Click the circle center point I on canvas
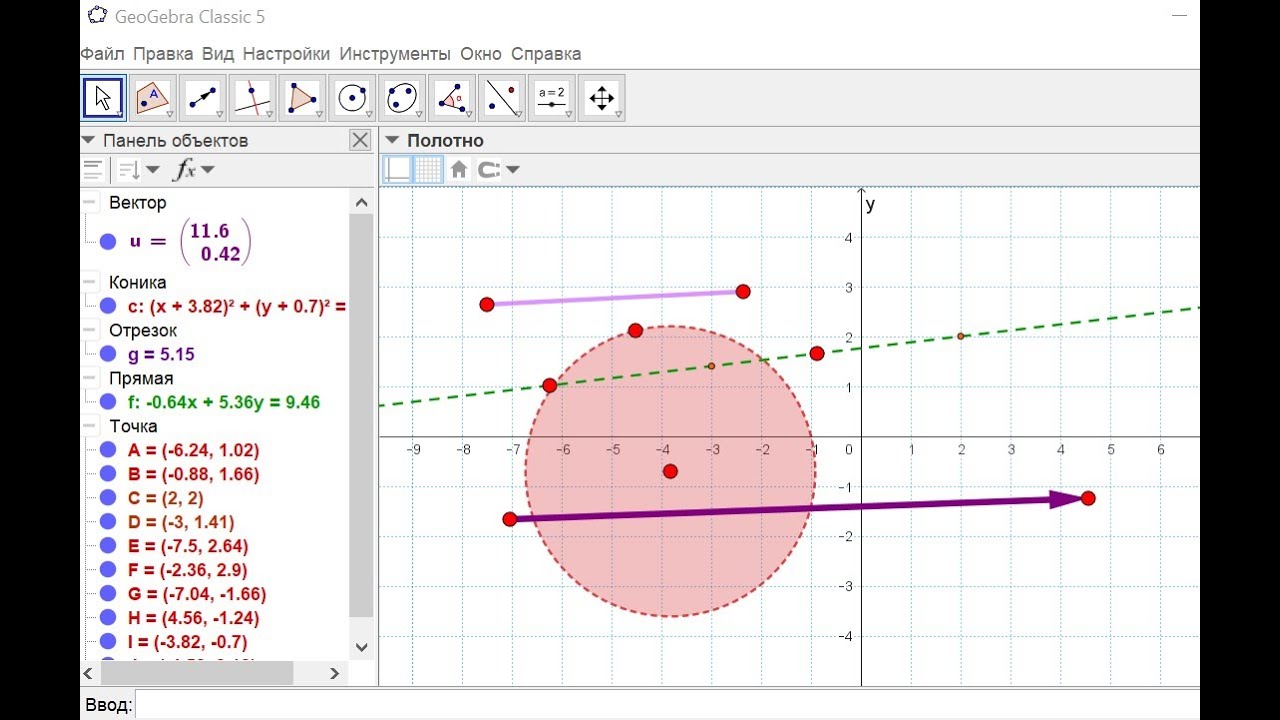1280x720 pixels. (x=670, y=471)
